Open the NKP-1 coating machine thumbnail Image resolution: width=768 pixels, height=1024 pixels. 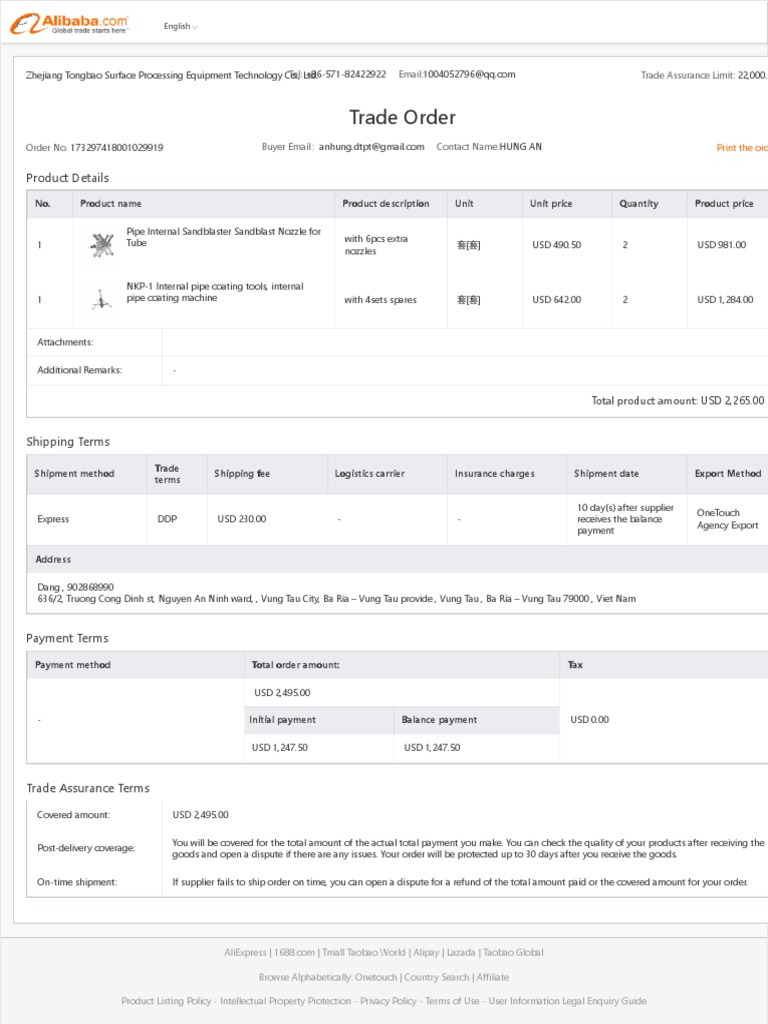coord(101,299)
